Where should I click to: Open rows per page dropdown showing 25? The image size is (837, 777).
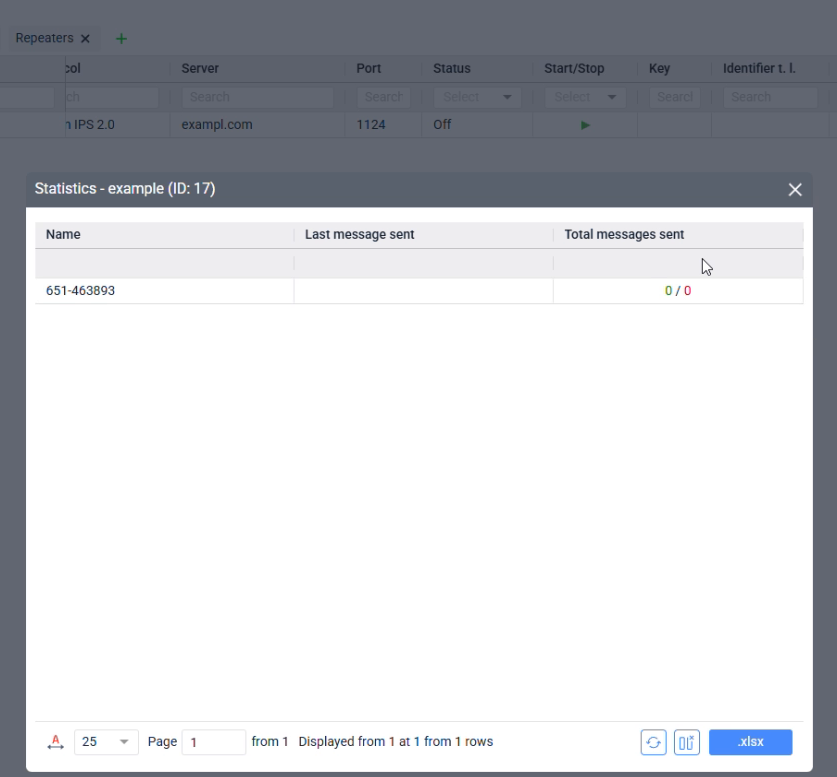click(106, 742)
